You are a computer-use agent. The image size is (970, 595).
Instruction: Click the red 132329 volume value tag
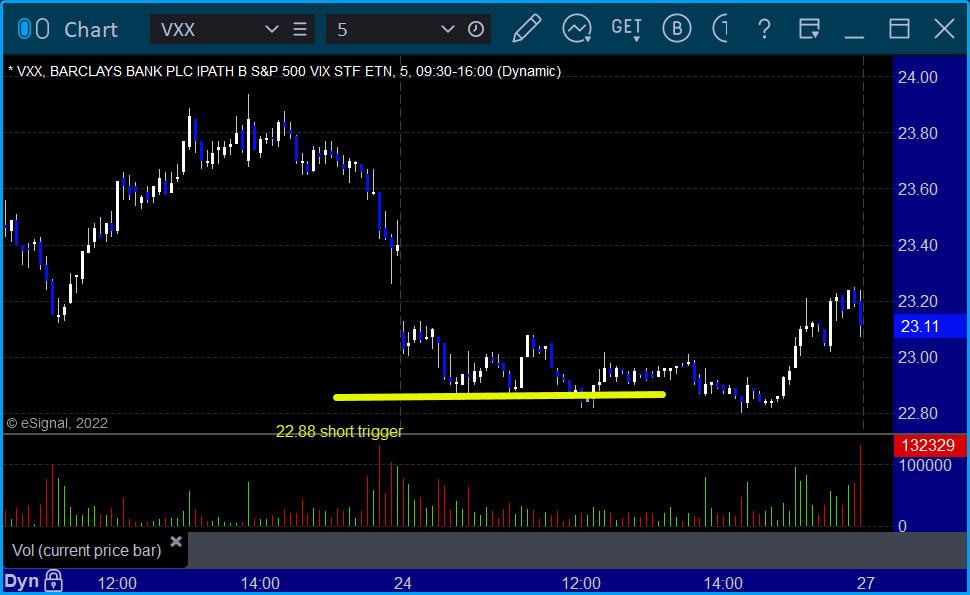click(x=930, y=445)
